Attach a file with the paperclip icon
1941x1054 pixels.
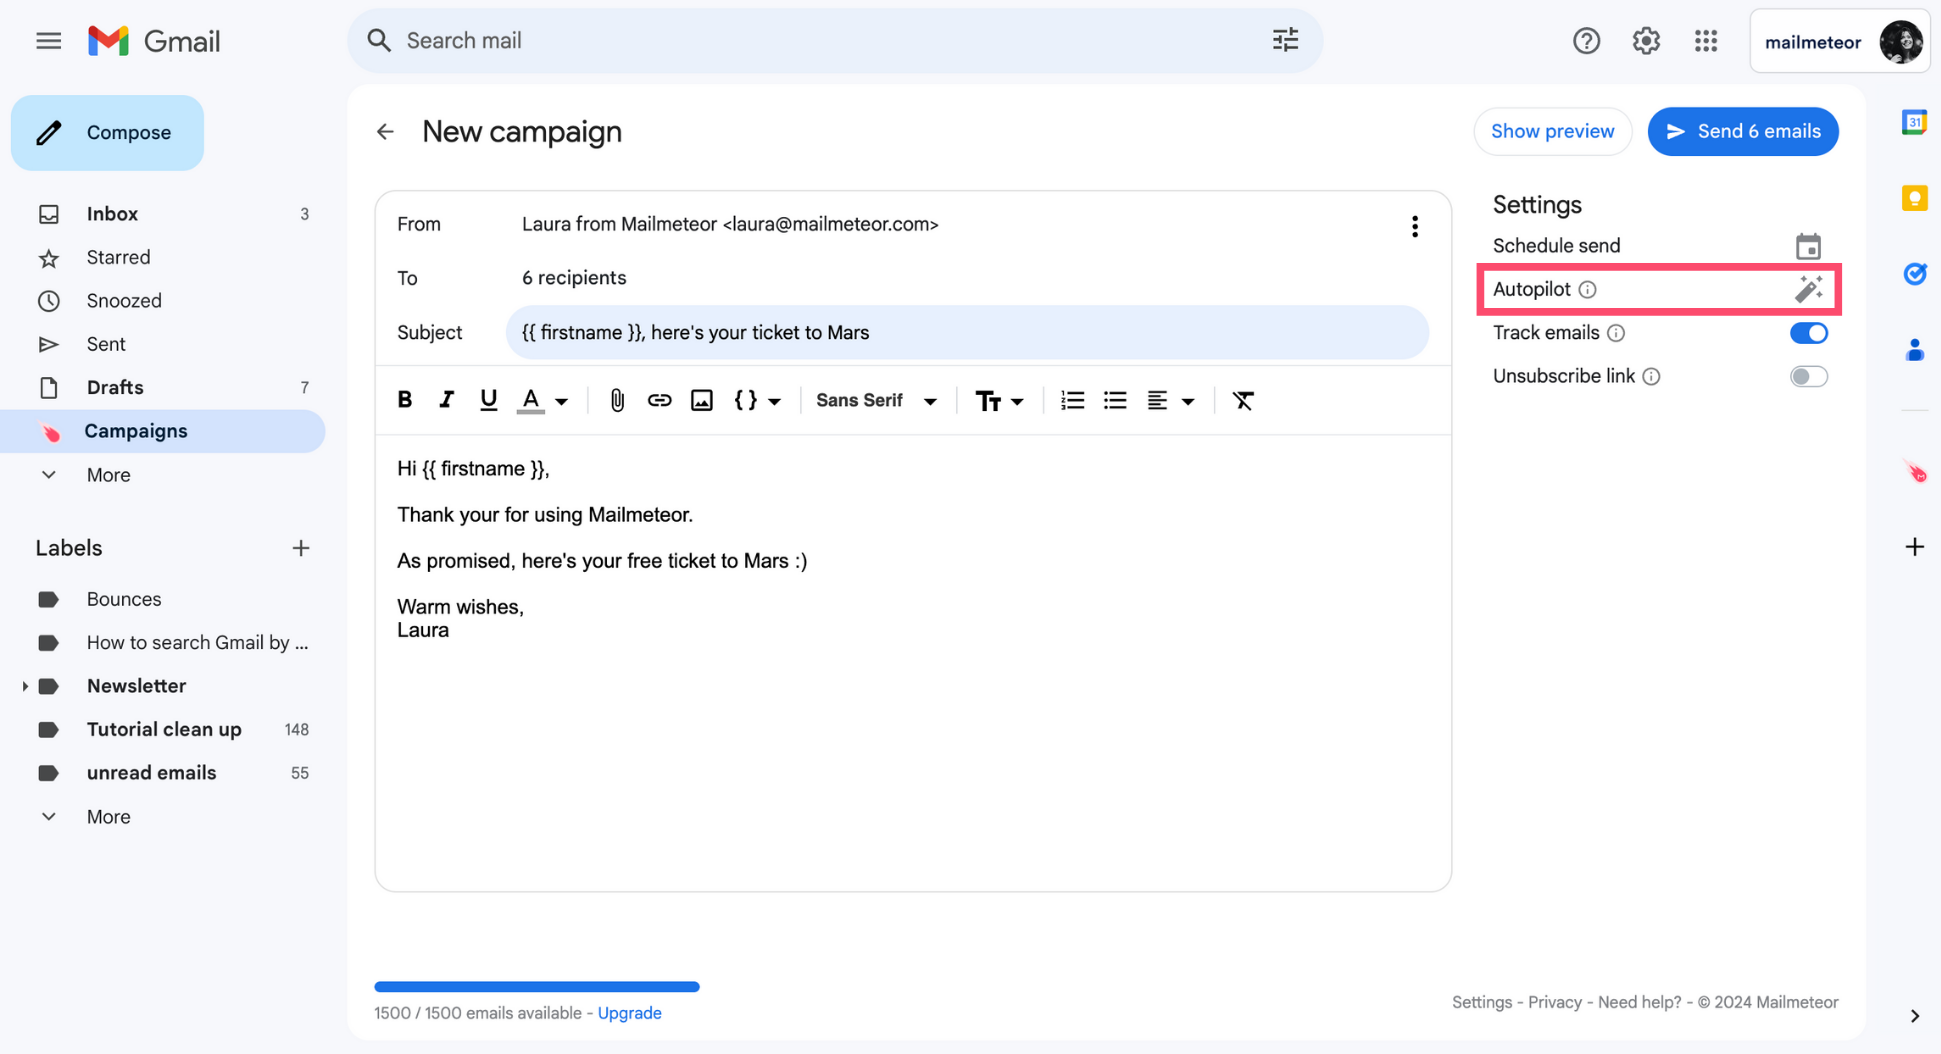(x=617, y=400)
